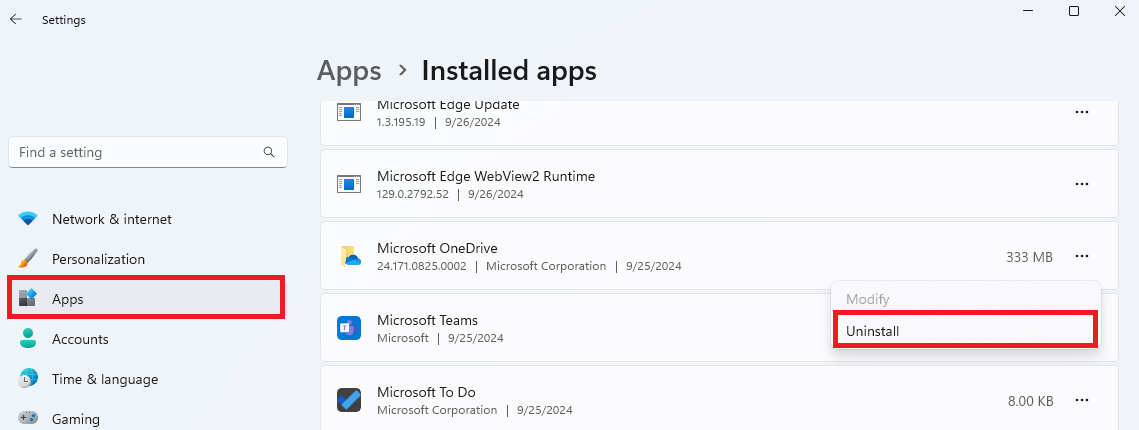Screen dimensions: 1139x430
Task: Open more options for Edge WebView2 Runtime
Action: pos(1082,184)
